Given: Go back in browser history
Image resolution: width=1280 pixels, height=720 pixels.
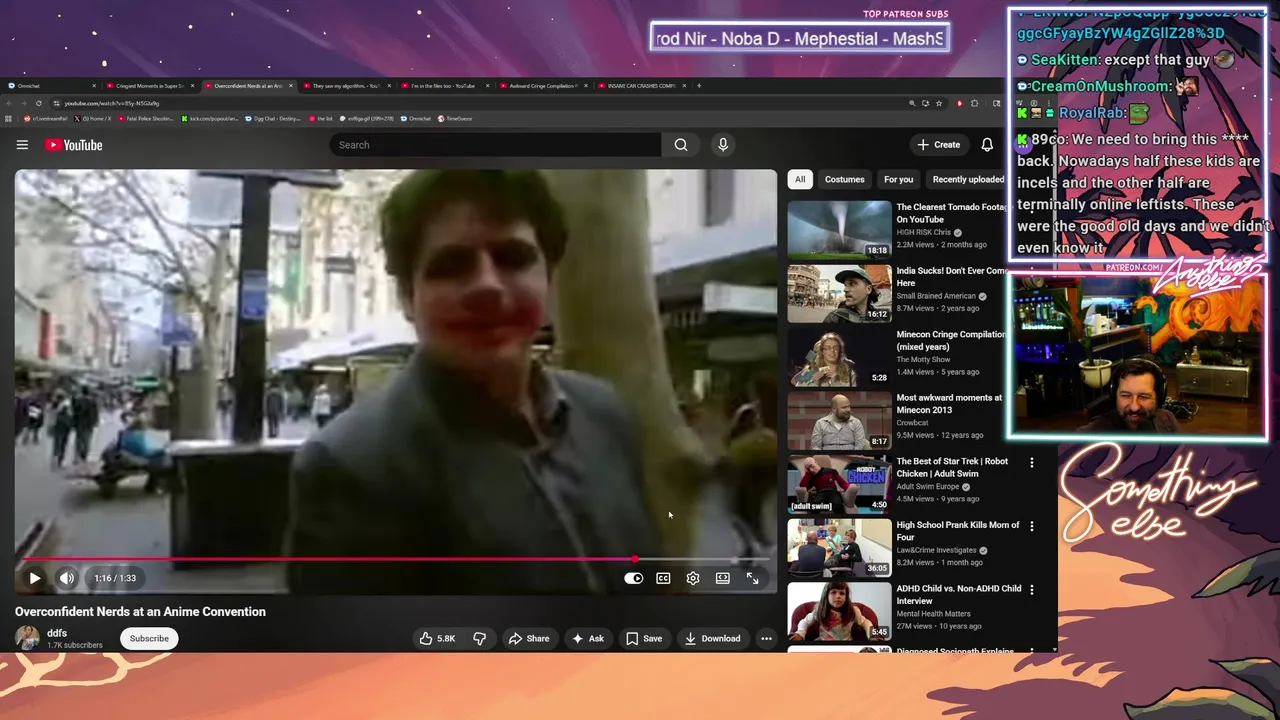Looking at the screenshot, I should click(9, 103).
